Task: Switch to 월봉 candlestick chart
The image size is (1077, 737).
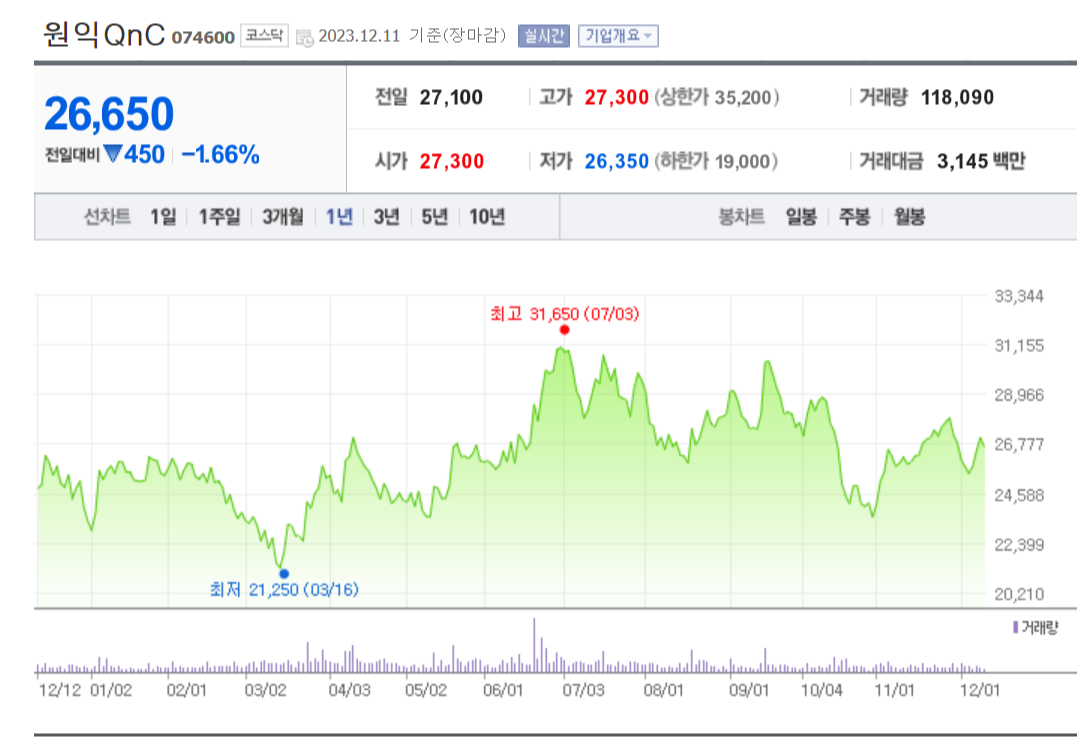Action: coord(909,217)
